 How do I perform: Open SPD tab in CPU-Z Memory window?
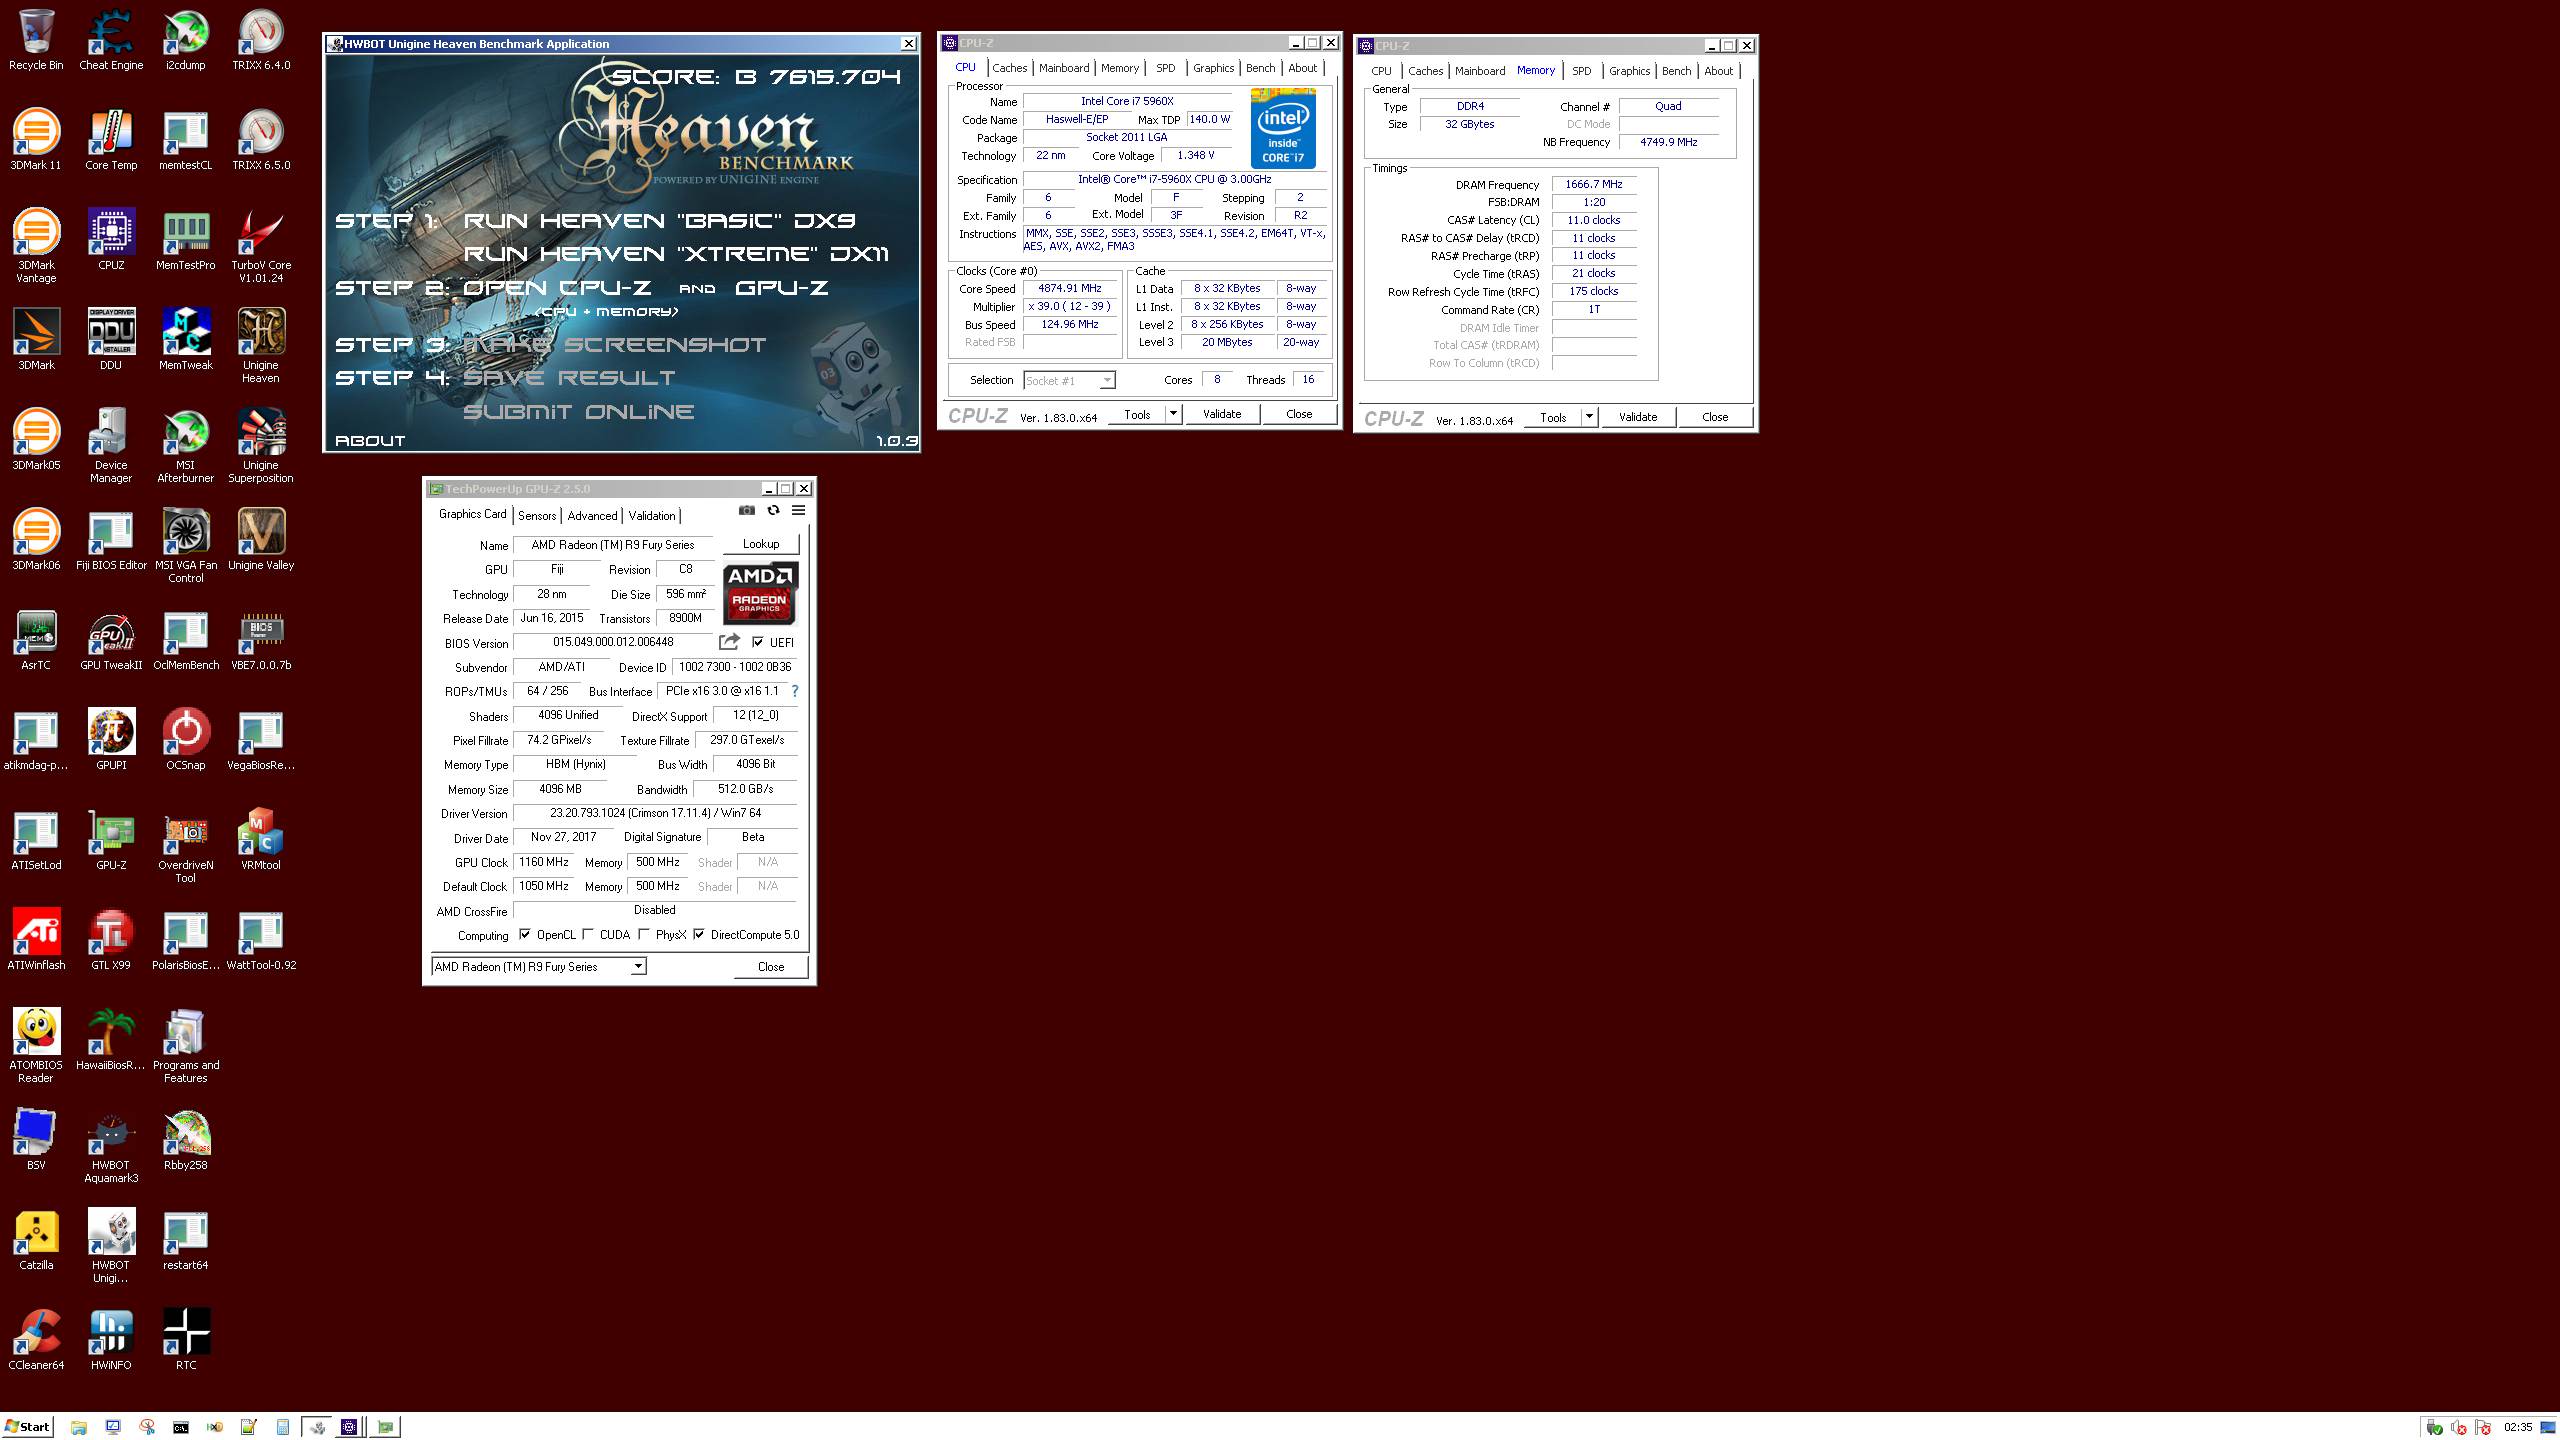click(1581, 71)
